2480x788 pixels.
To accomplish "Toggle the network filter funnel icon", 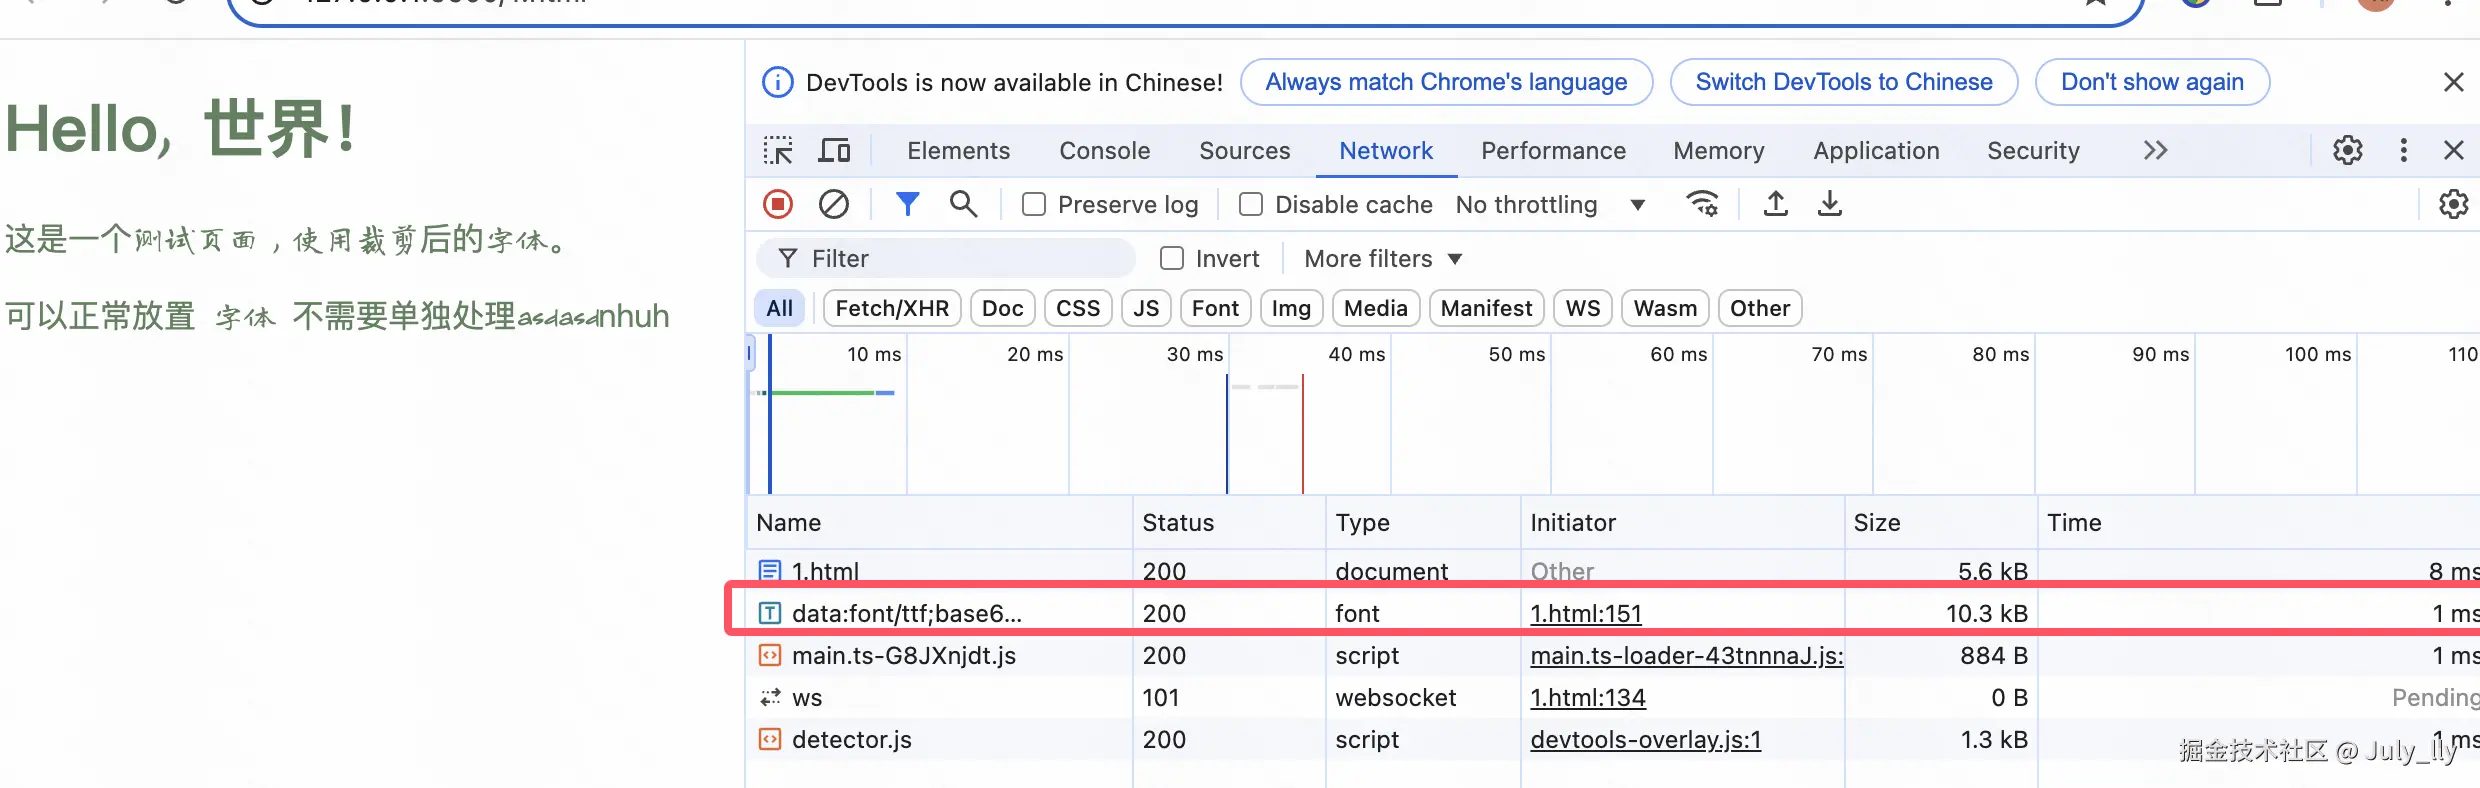I will point(907,204).
